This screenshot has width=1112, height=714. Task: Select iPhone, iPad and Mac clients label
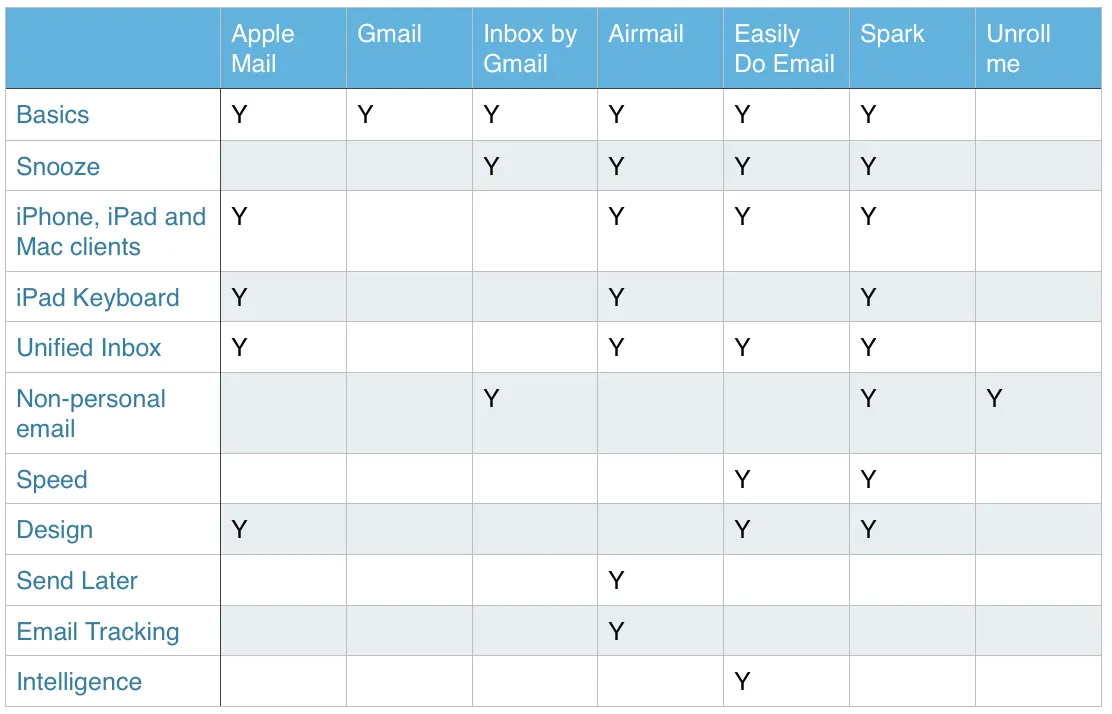tap(111, 232)
